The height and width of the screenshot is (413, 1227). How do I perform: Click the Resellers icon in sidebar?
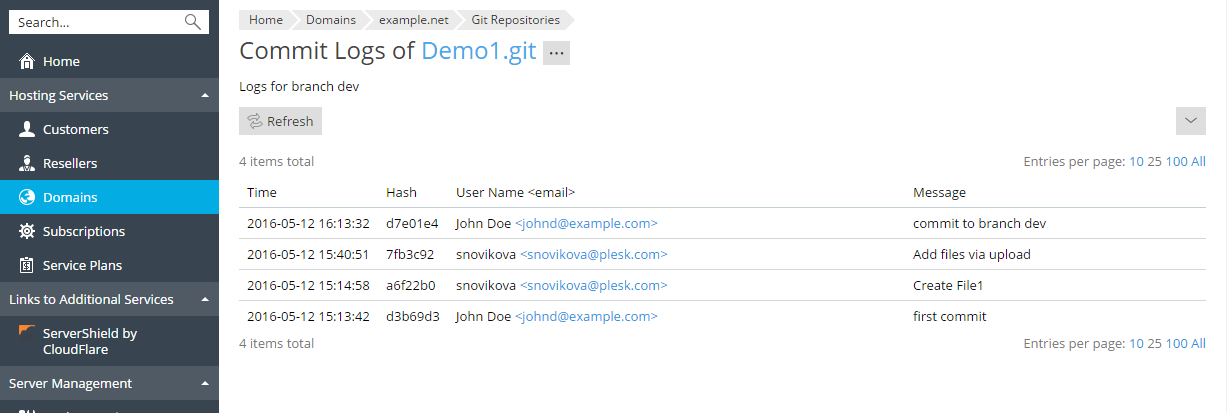27,163
